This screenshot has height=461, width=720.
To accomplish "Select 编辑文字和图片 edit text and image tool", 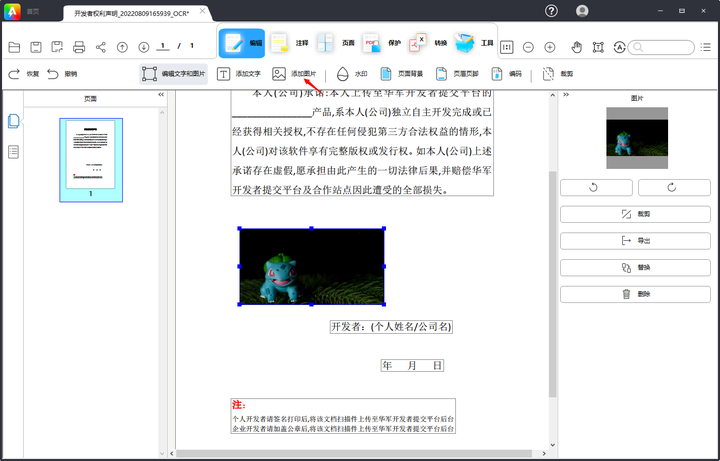I will (174, 74).
